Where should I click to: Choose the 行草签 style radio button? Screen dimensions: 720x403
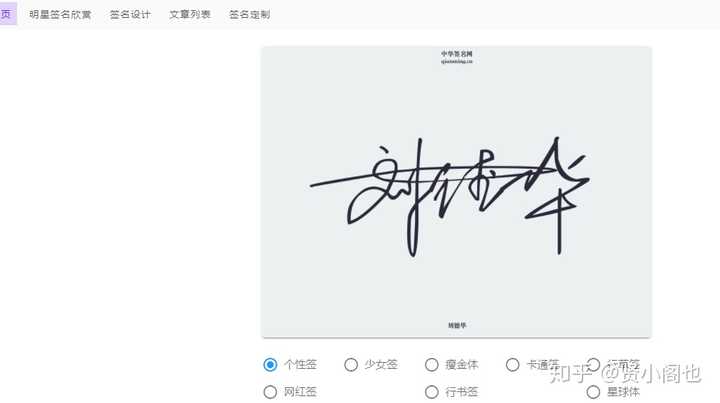point(593,364)
